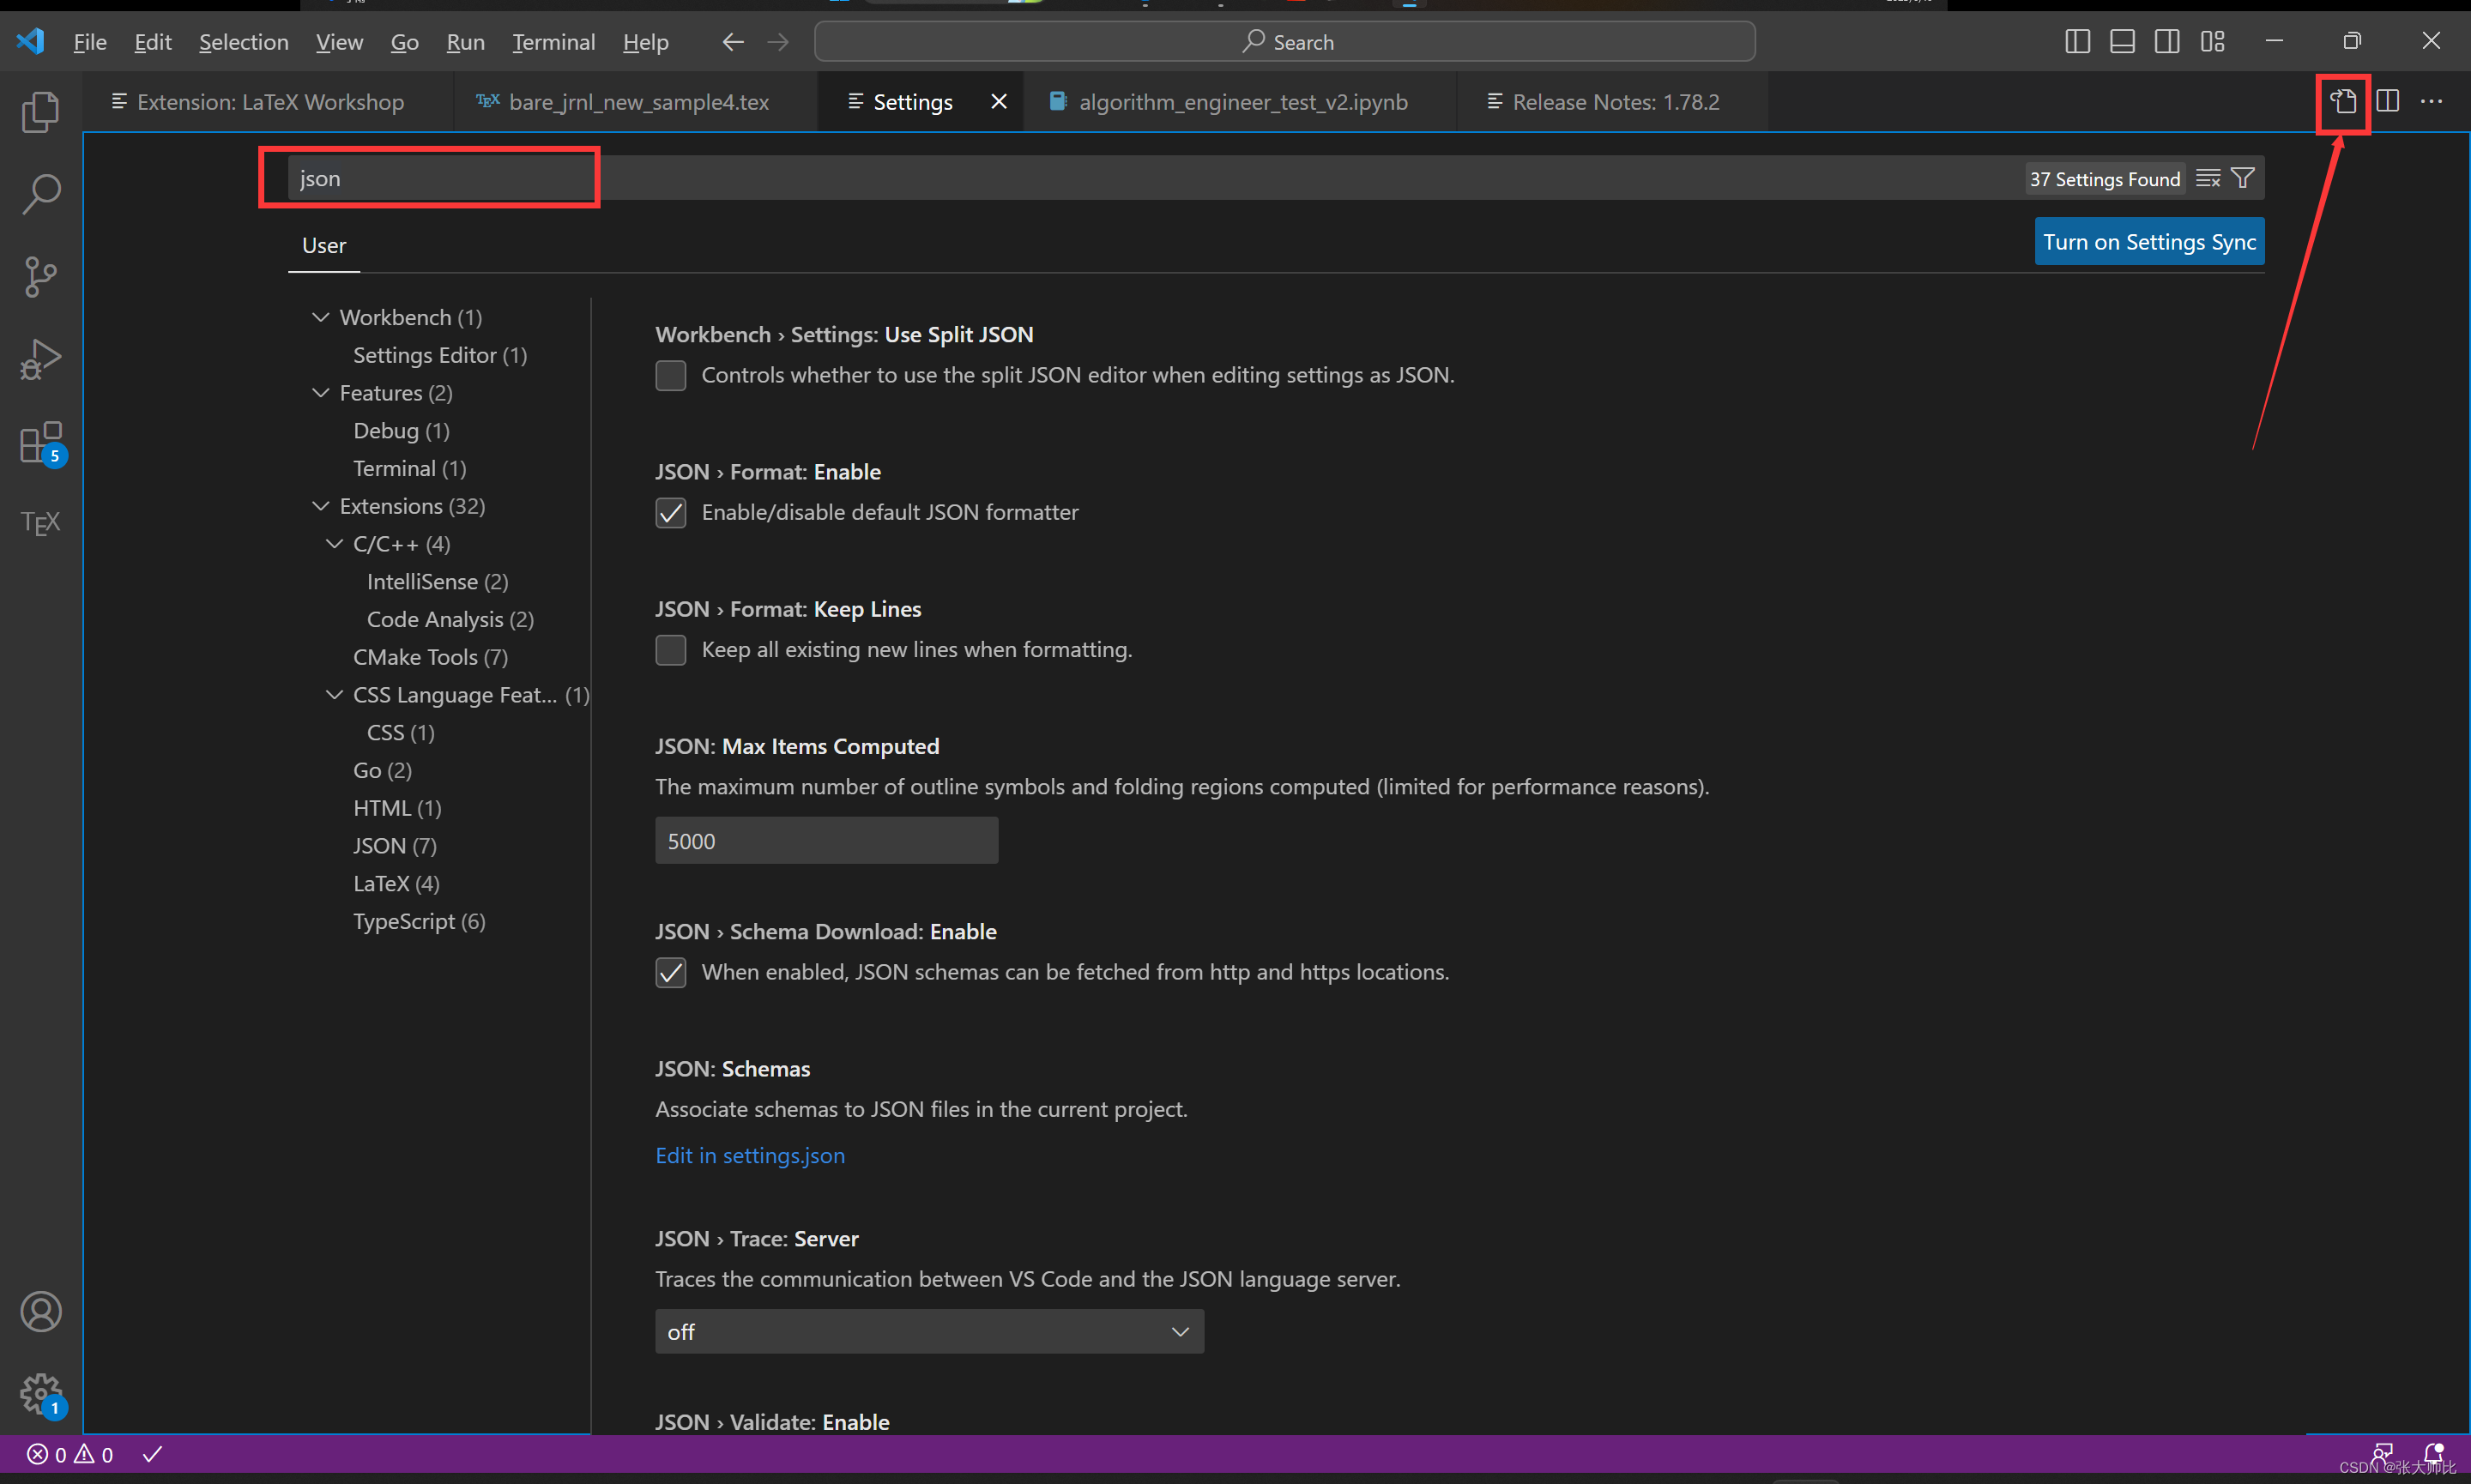Toggle the bottom panel layout
The image size is (2471, 1484).
(x=2122, y=42)
